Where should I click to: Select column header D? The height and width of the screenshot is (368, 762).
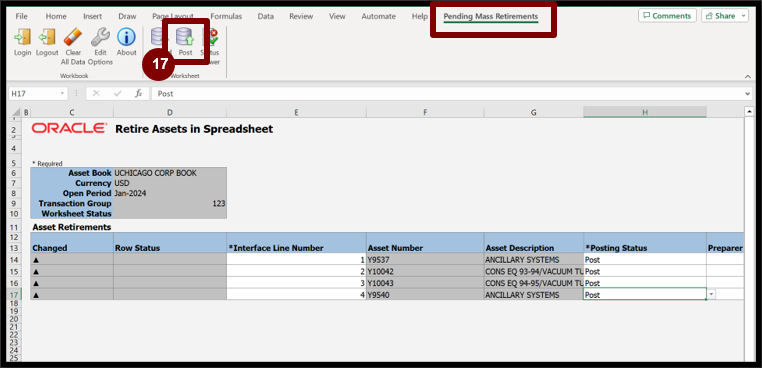click(170, 112)
